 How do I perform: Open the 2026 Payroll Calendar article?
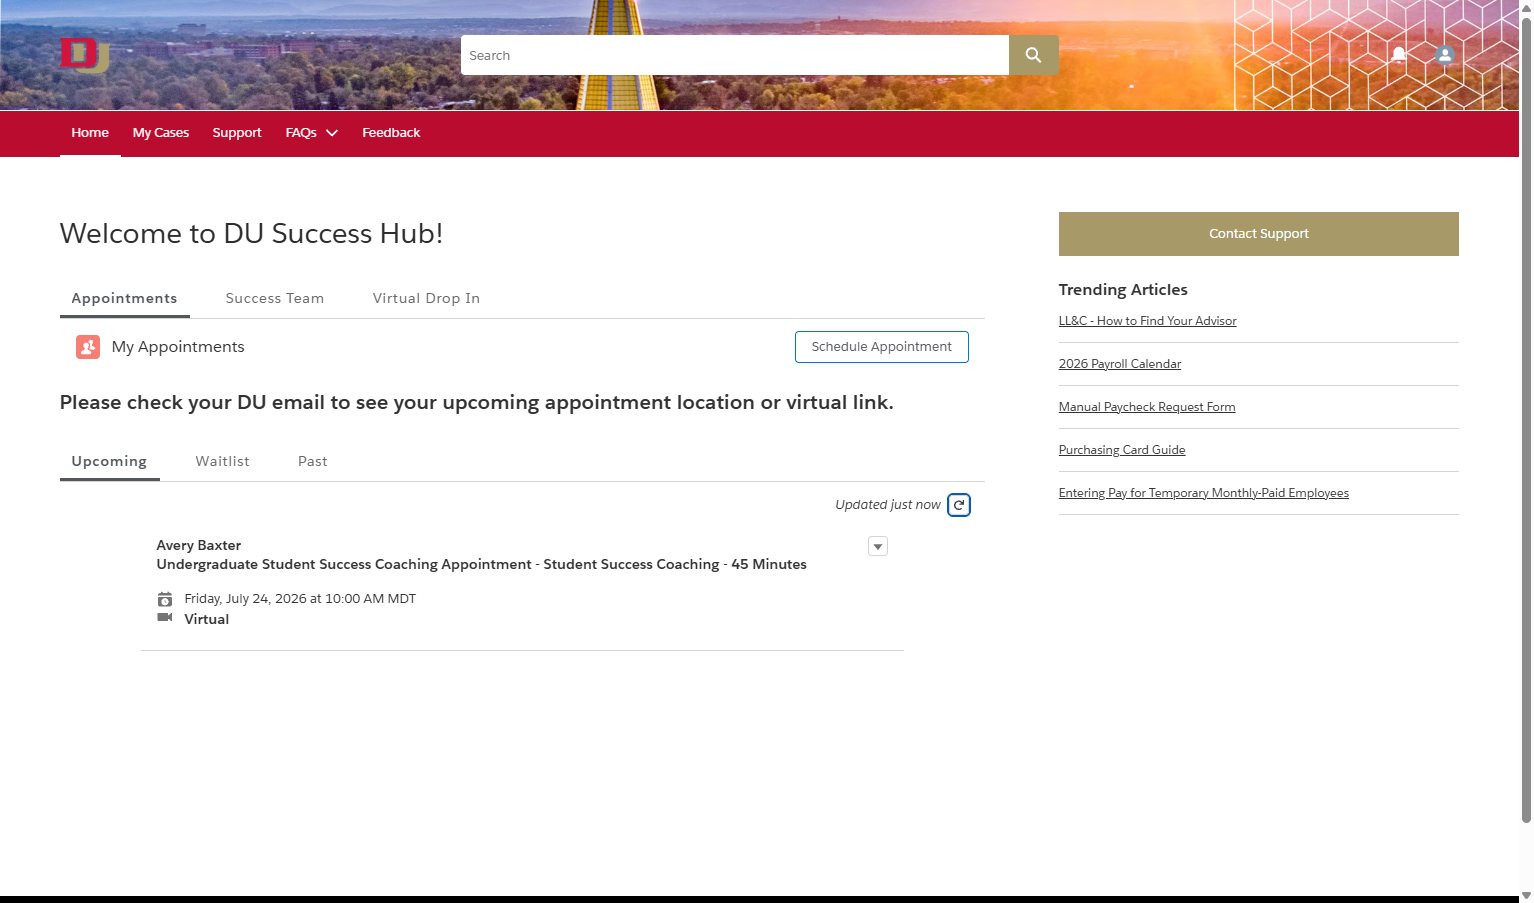tap(1120, 364)
